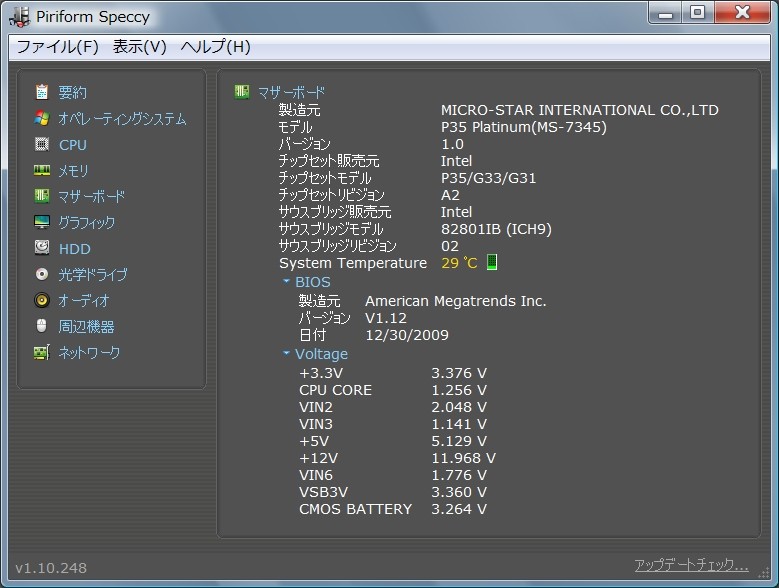Click the Windows flag icon for オペレーティングシステム
This screenshot has height=588, width=779.
(x=42, y=118)
